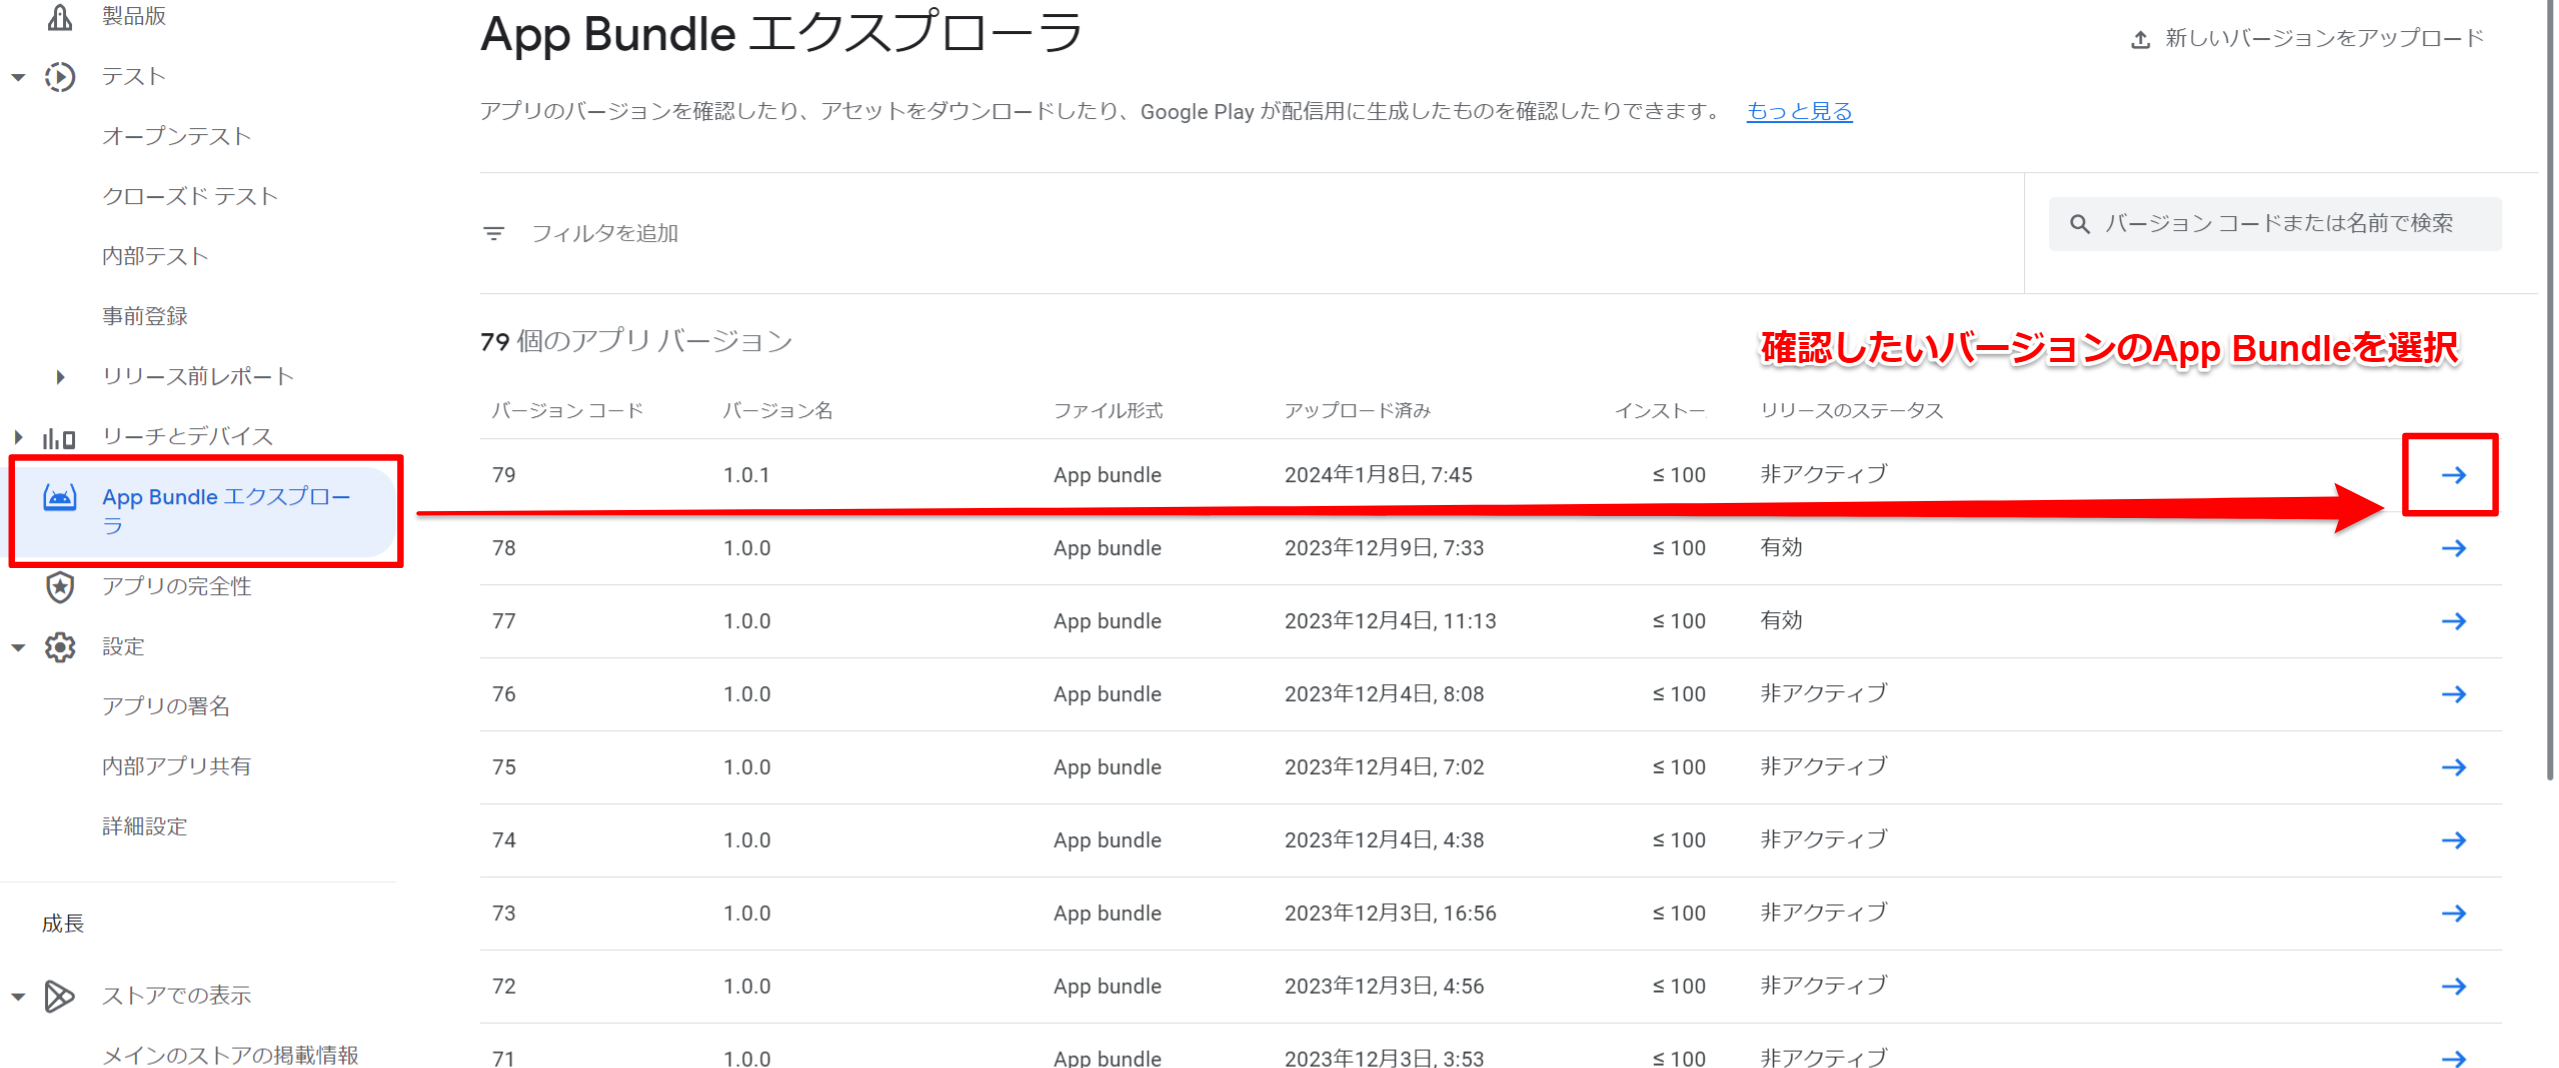The image size is (2559, 1068).
Task: Collapse the テスト section arrow
Action: [x=18, y=77]
